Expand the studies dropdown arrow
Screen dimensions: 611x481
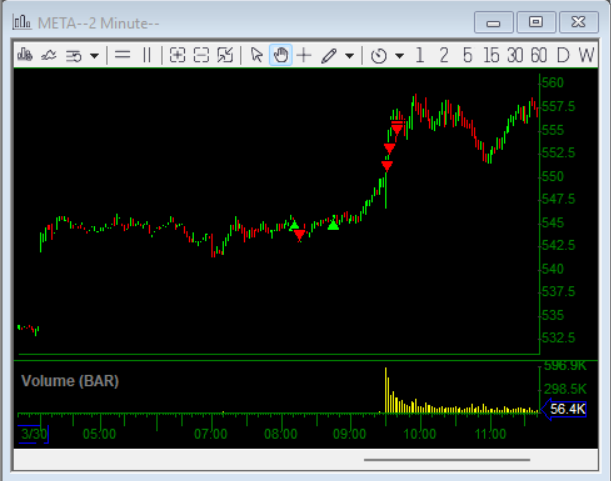coord(94,56)
